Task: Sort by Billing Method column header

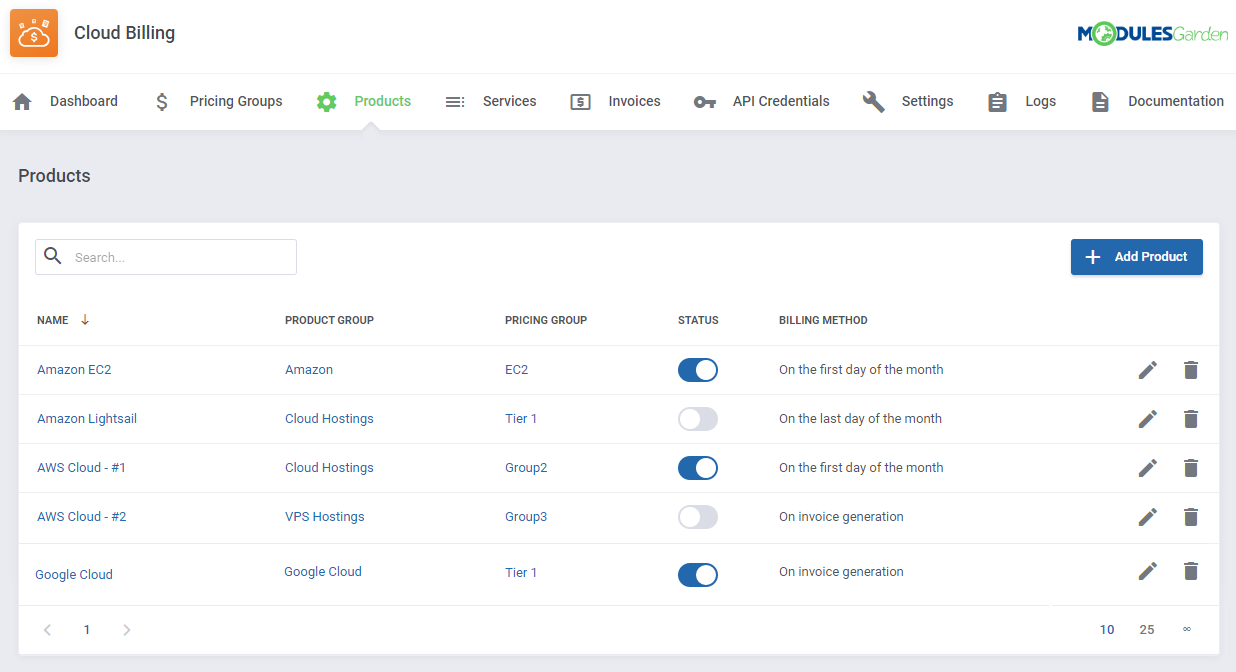Action: 823,320
